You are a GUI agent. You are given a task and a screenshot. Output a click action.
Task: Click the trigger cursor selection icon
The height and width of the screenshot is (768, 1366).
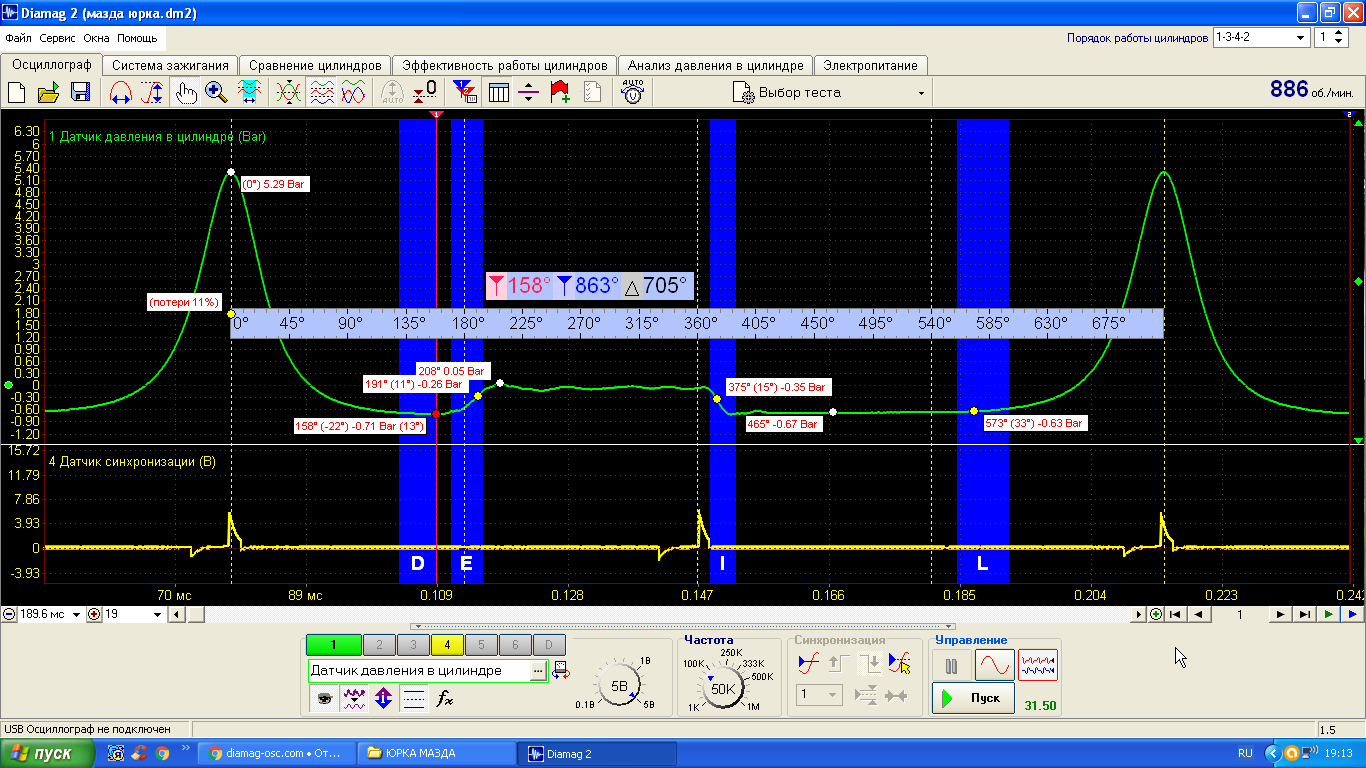[899, 663]
